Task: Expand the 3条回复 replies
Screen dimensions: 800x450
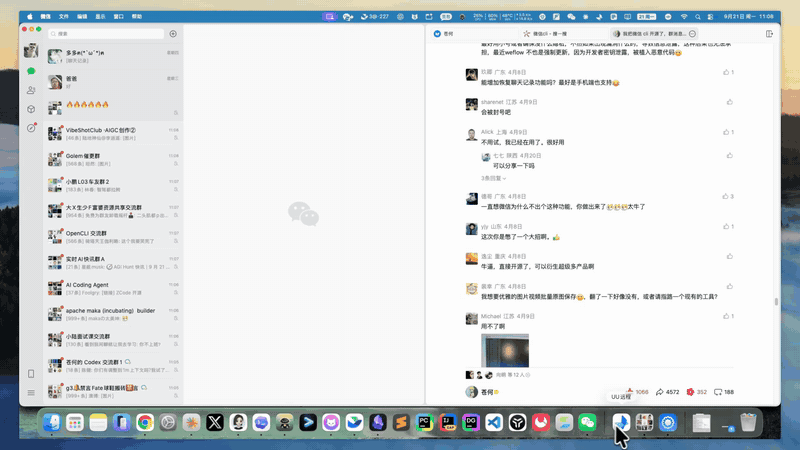Action: click(x=493, y=179)
